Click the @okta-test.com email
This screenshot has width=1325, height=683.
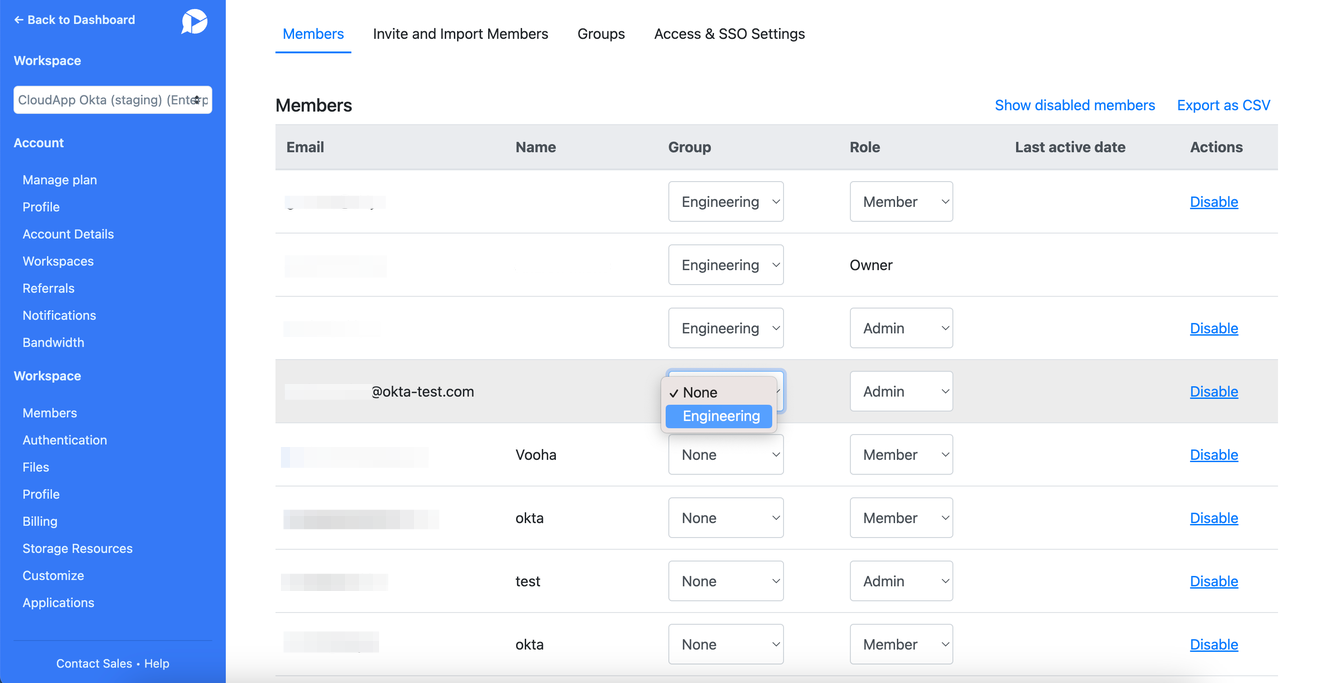pos(423,391)
